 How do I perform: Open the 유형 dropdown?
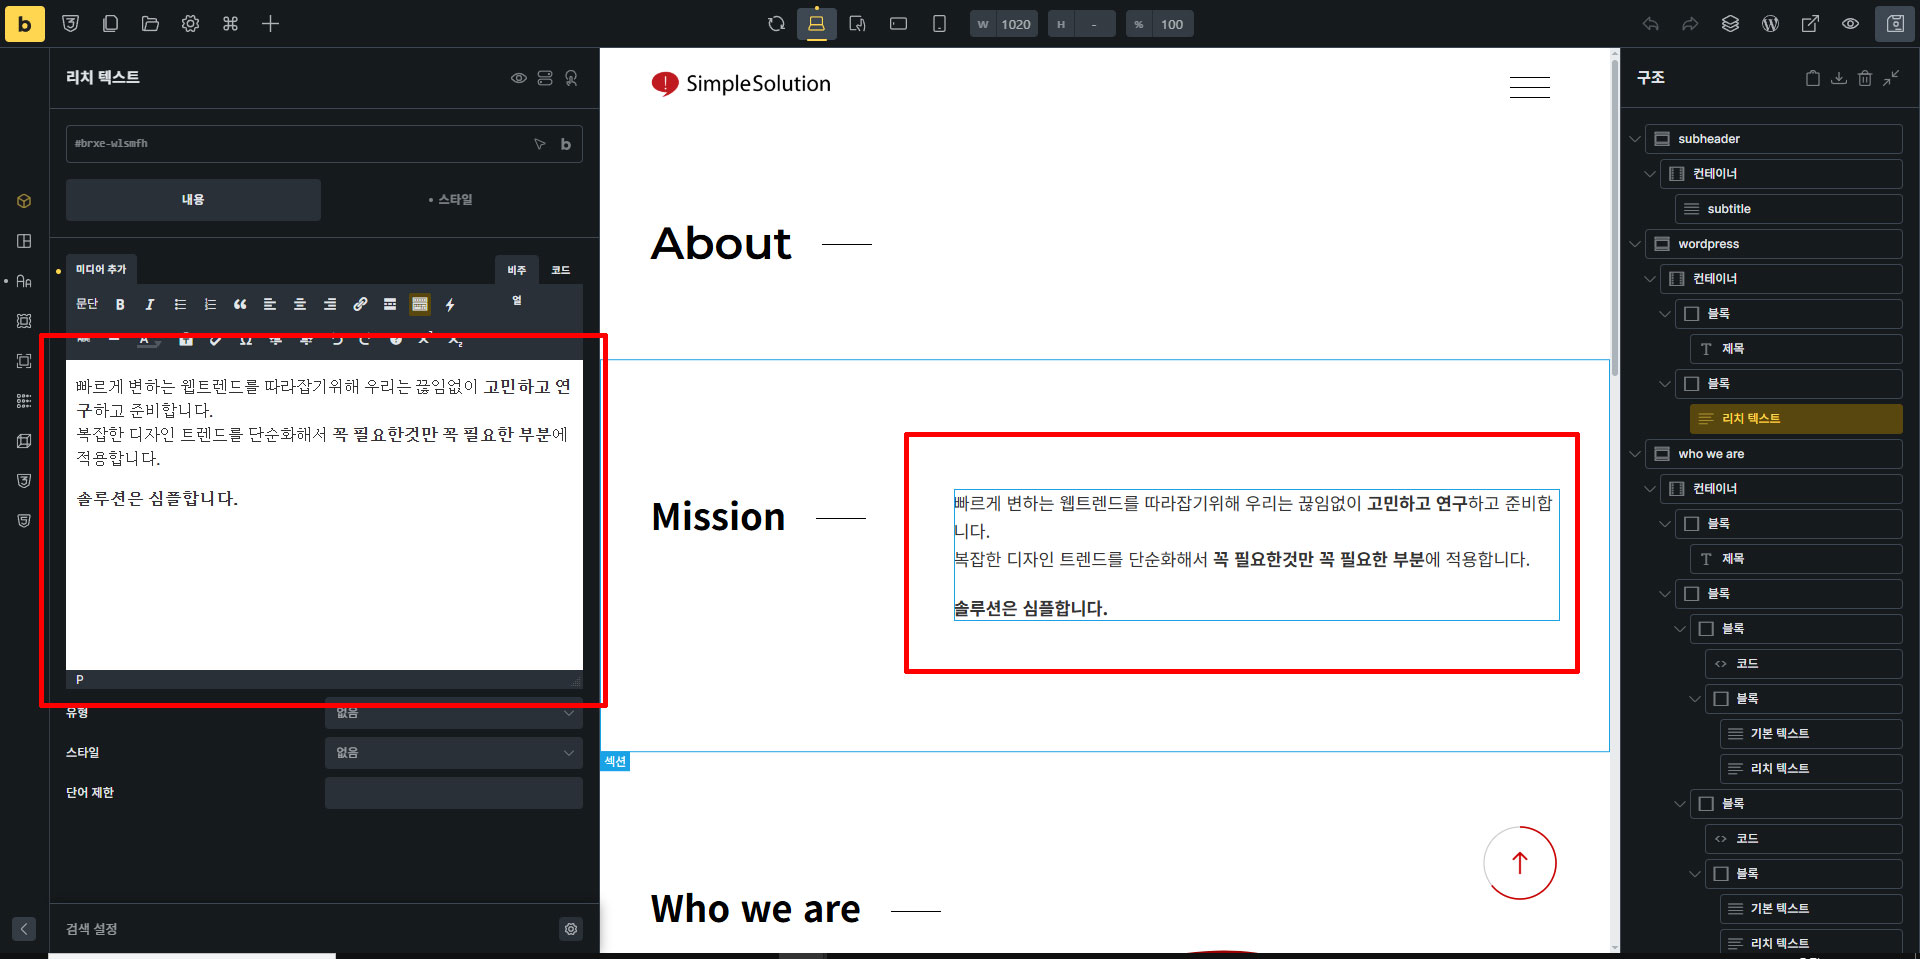[x=453, y=713]
